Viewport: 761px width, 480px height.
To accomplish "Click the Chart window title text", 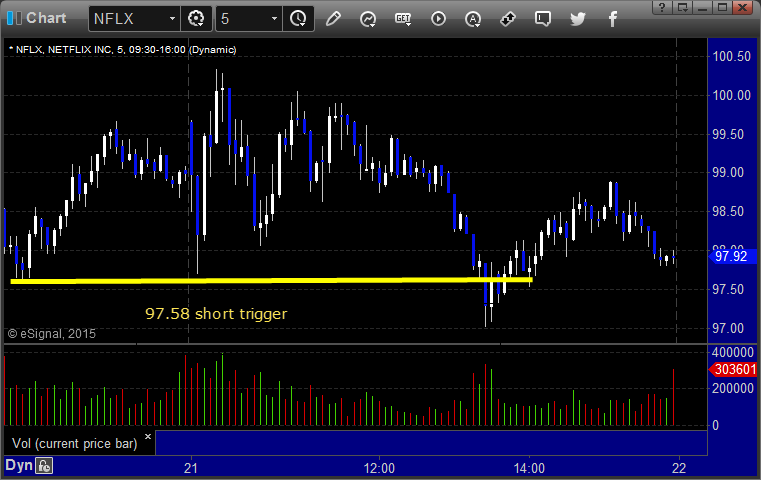I will (46, 18).
